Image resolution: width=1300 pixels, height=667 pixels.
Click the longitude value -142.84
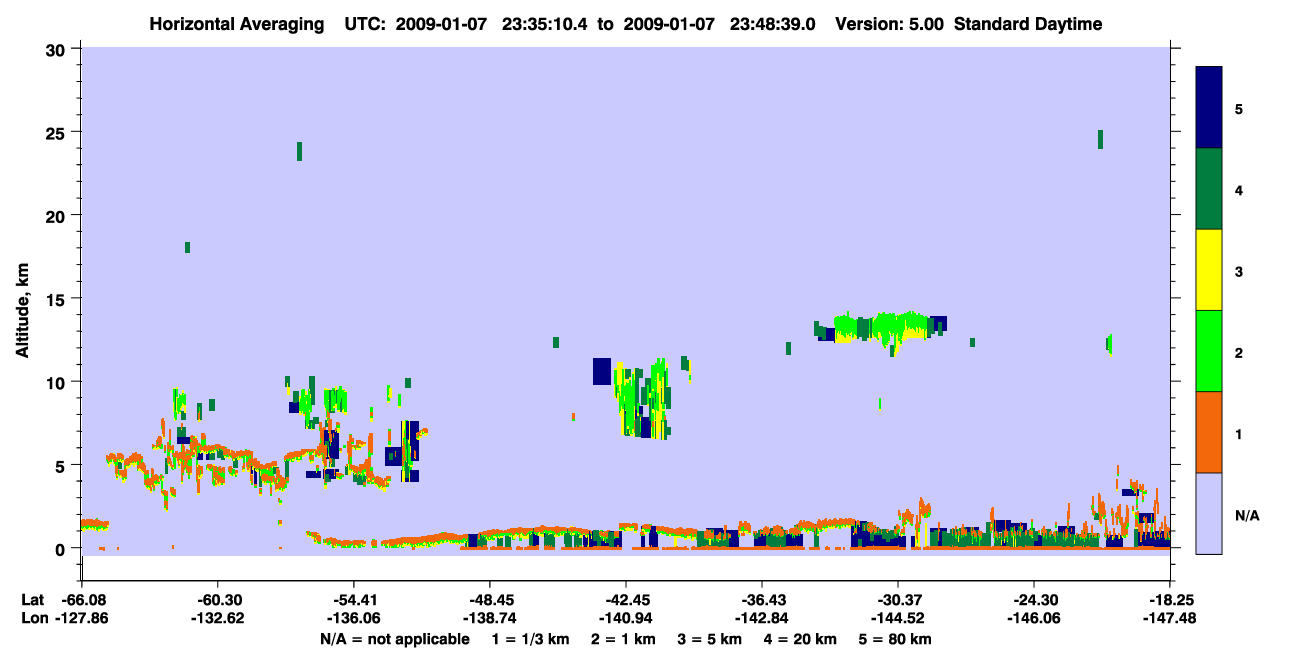click(761, 619)
